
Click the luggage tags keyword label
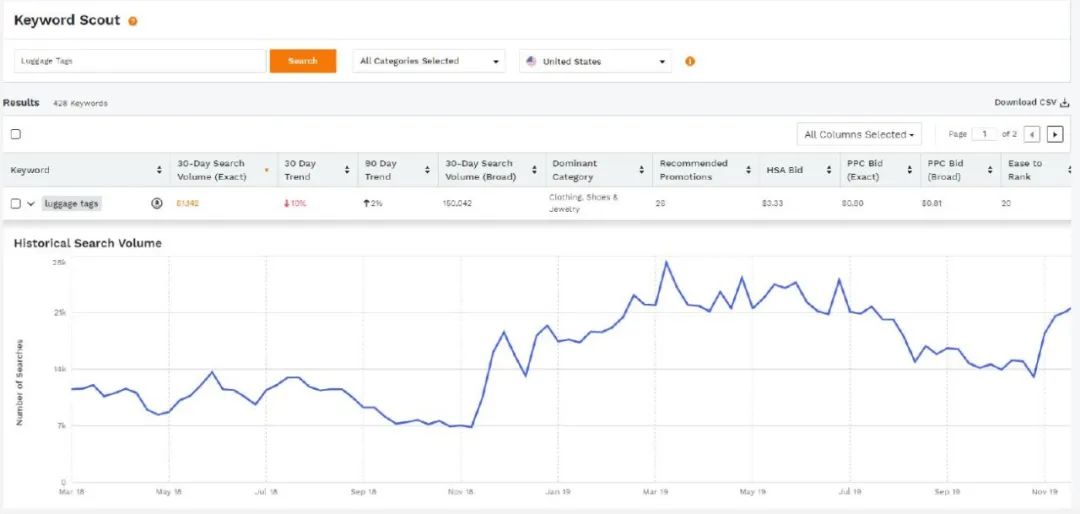(x=71, y=203)
